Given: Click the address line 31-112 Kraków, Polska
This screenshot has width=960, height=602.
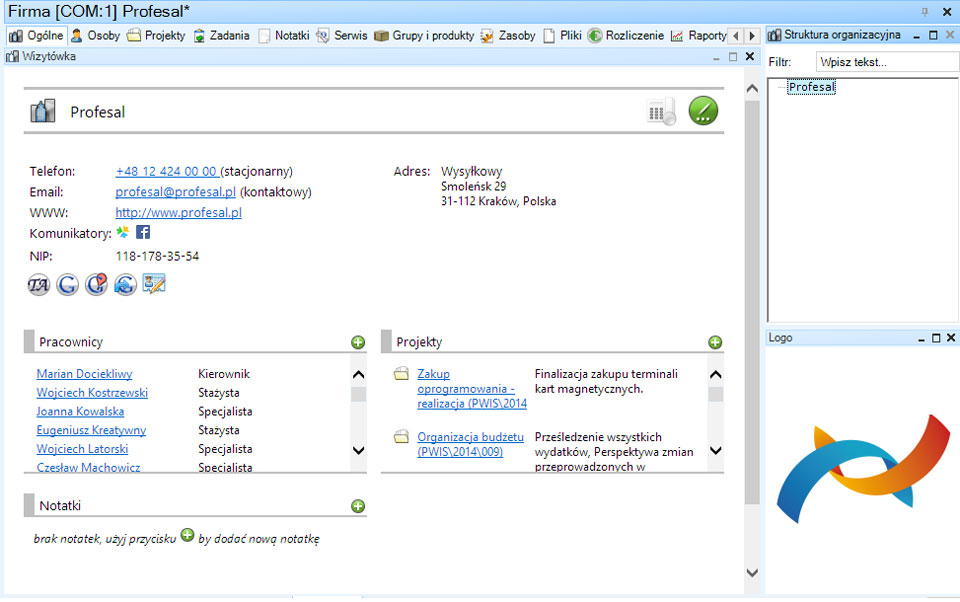Looking at the screenshot, I should [498, 201].
